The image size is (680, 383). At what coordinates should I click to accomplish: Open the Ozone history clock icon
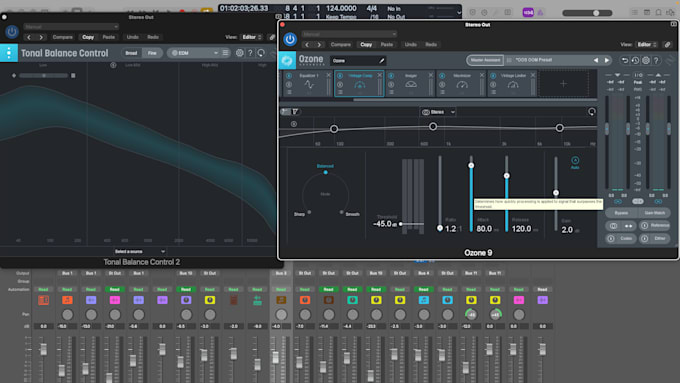tap(635, 61)
